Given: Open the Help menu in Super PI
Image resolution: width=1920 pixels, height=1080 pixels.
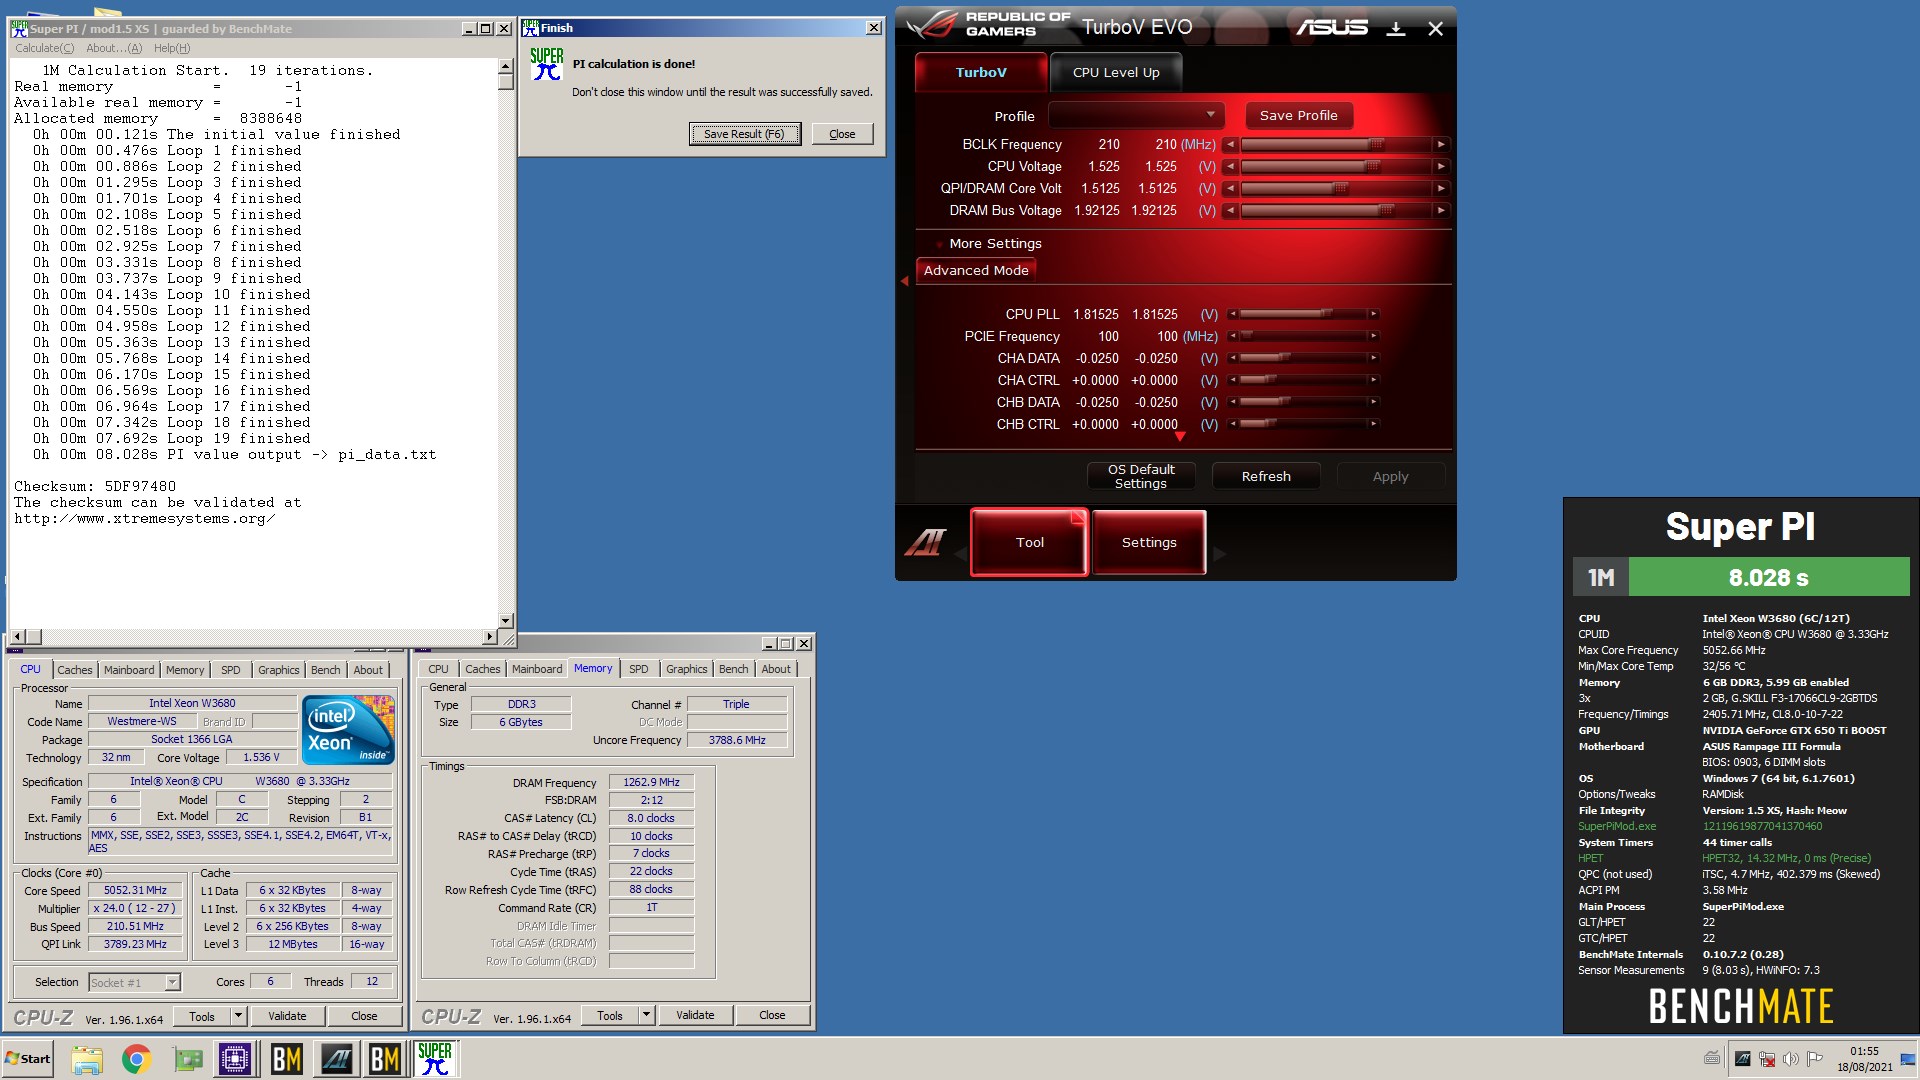Looking at the screenshot, I should pos(172,48).
